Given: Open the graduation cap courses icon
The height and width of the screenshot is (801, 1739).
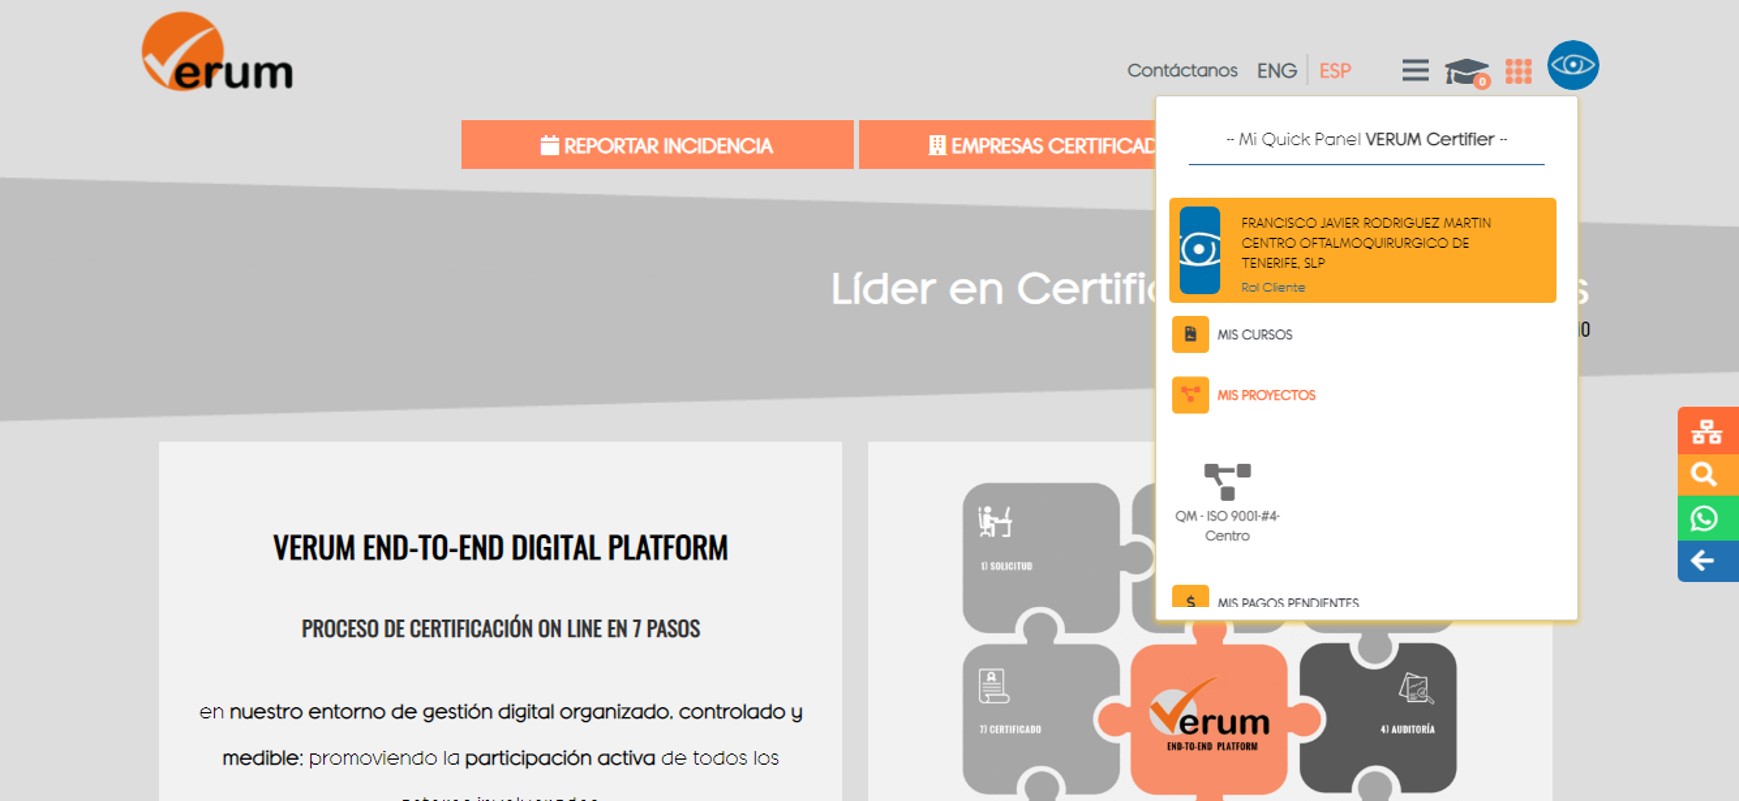Looking at the screenshot, I should [1466, 72].
